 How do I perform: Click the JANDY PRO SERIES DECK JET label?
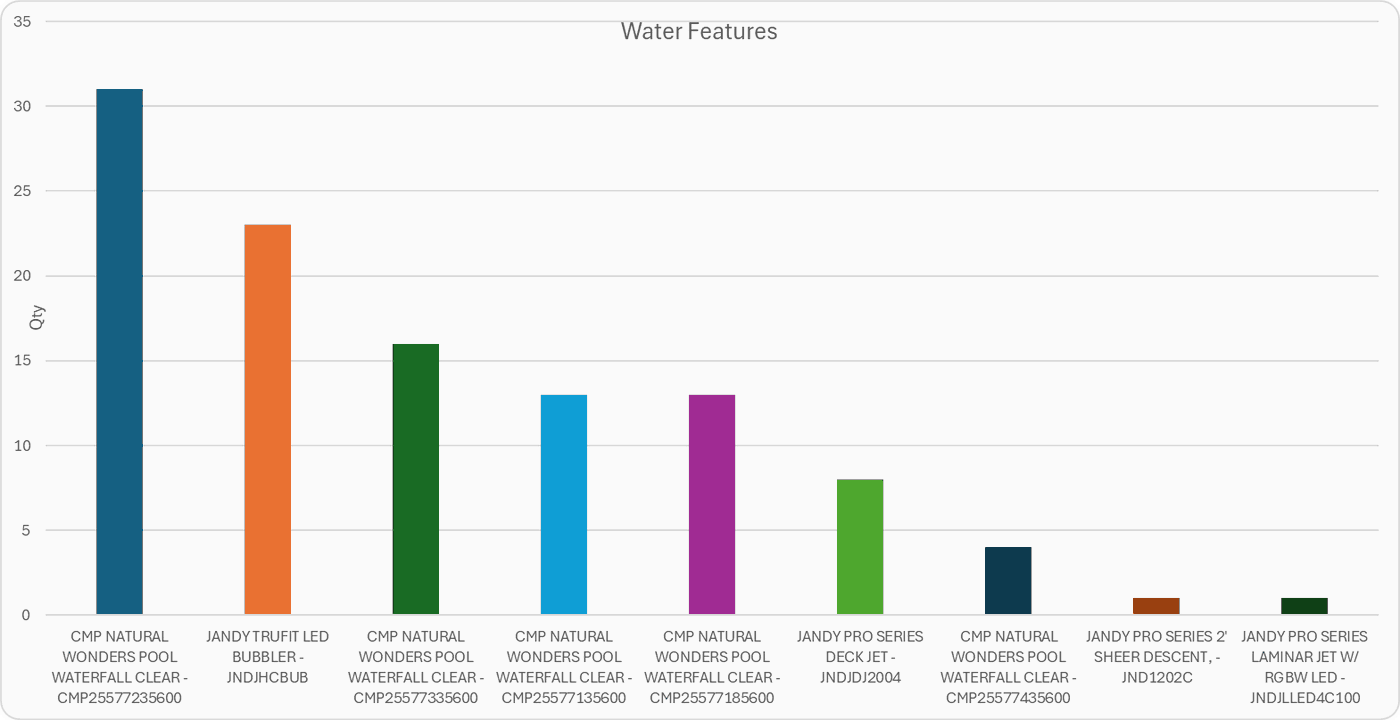859,657
